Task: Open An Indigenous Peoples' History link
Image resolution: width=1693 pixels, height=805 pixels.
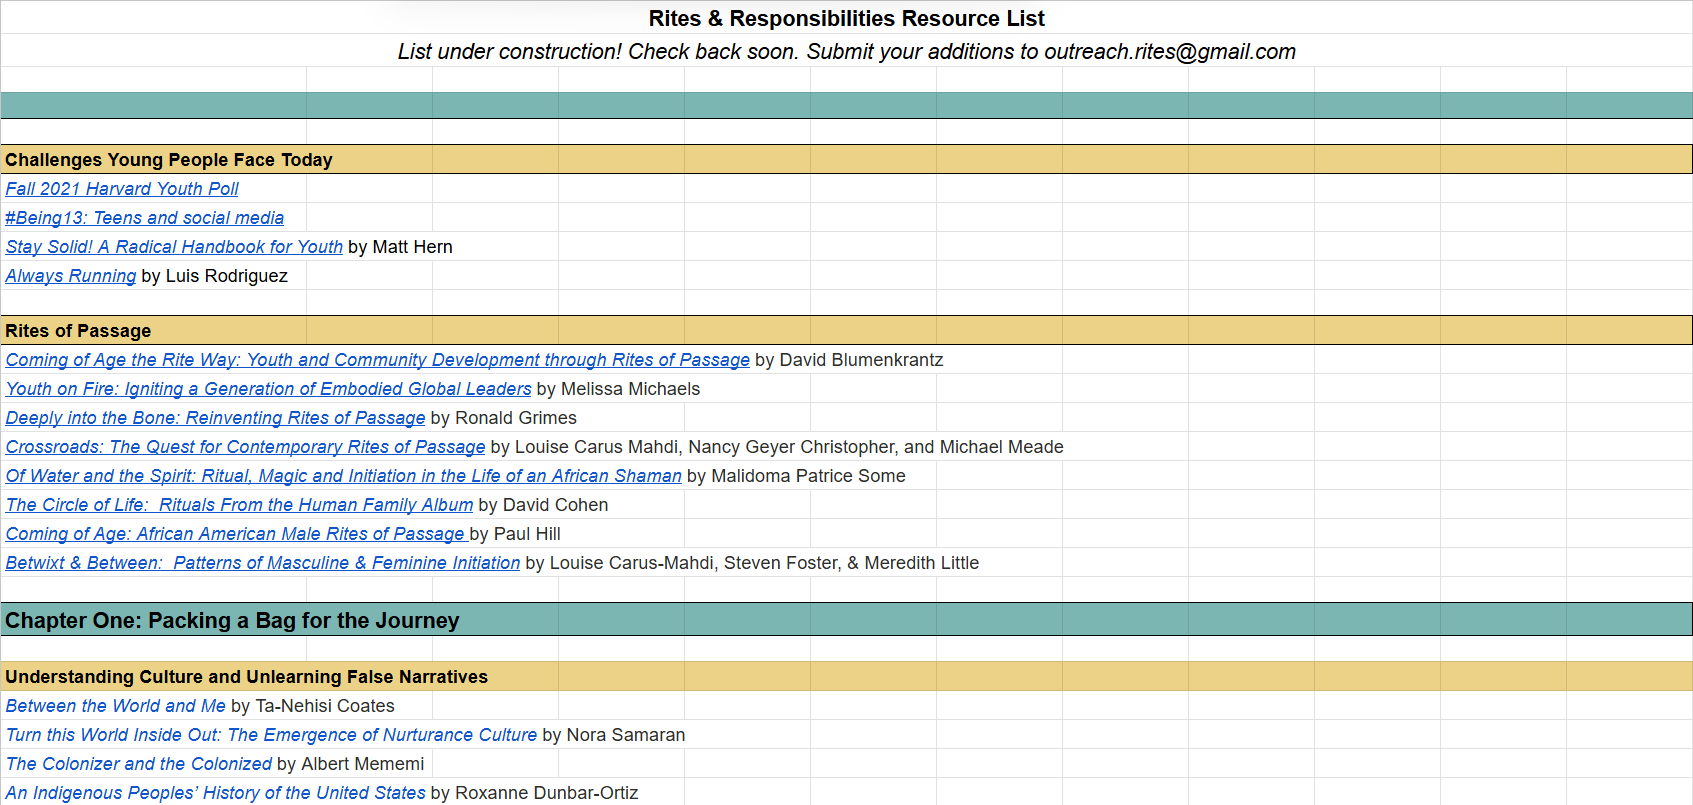Action: tap(215, 793)
